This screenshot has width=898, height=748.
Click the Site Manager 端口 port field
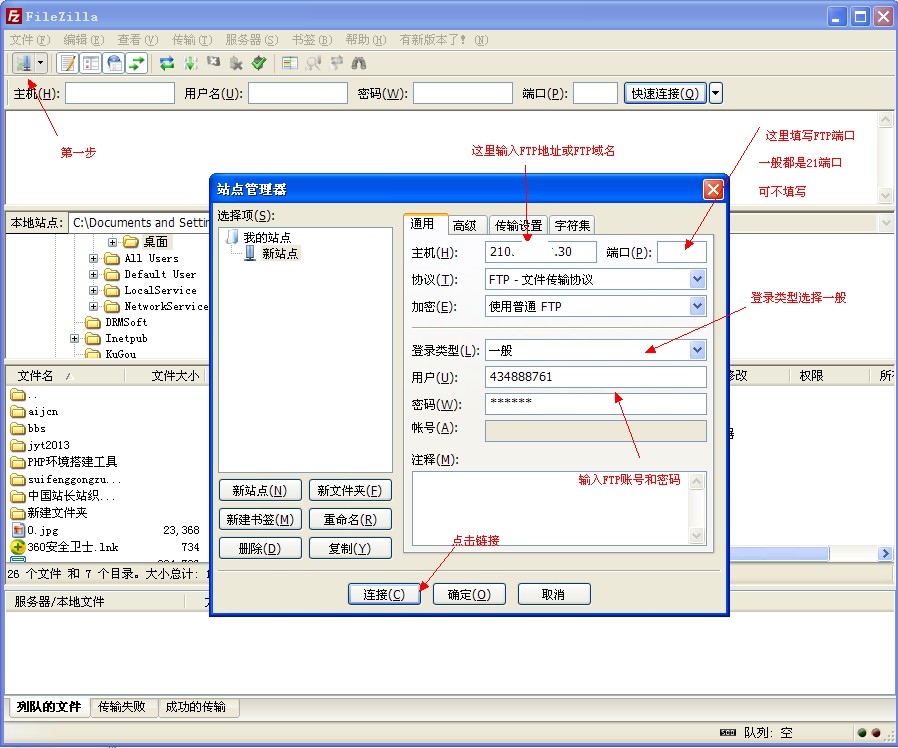pyautogui.click(x=682, y=252)
